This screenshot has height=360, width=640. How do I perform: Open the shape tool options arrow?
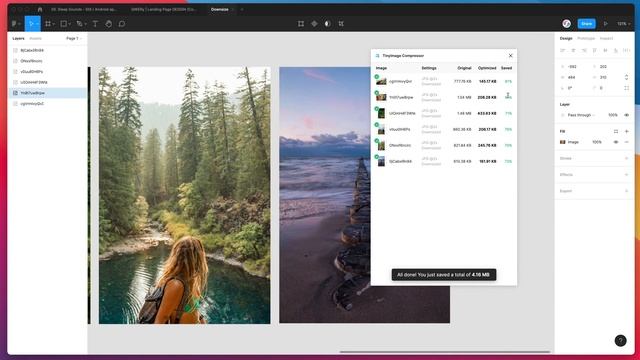pos(69,24)
